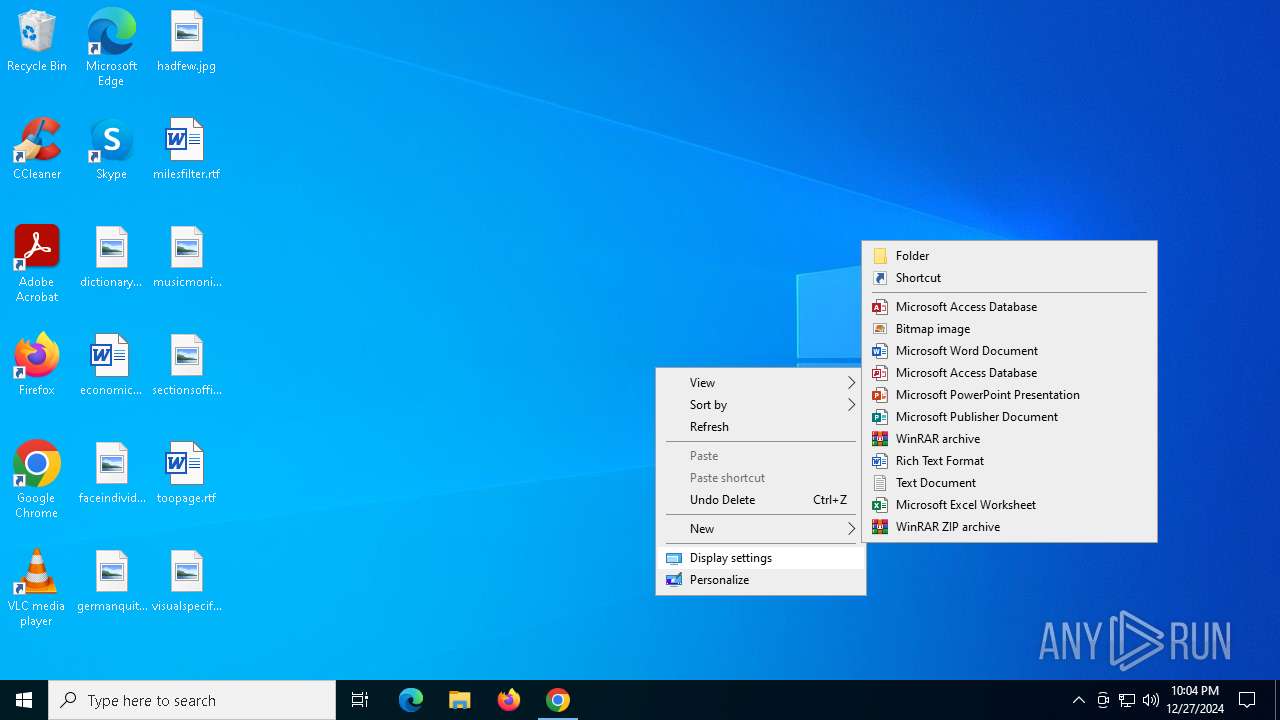
Task: Open the clock and date flyout
Action: (x=1196, y=700)
